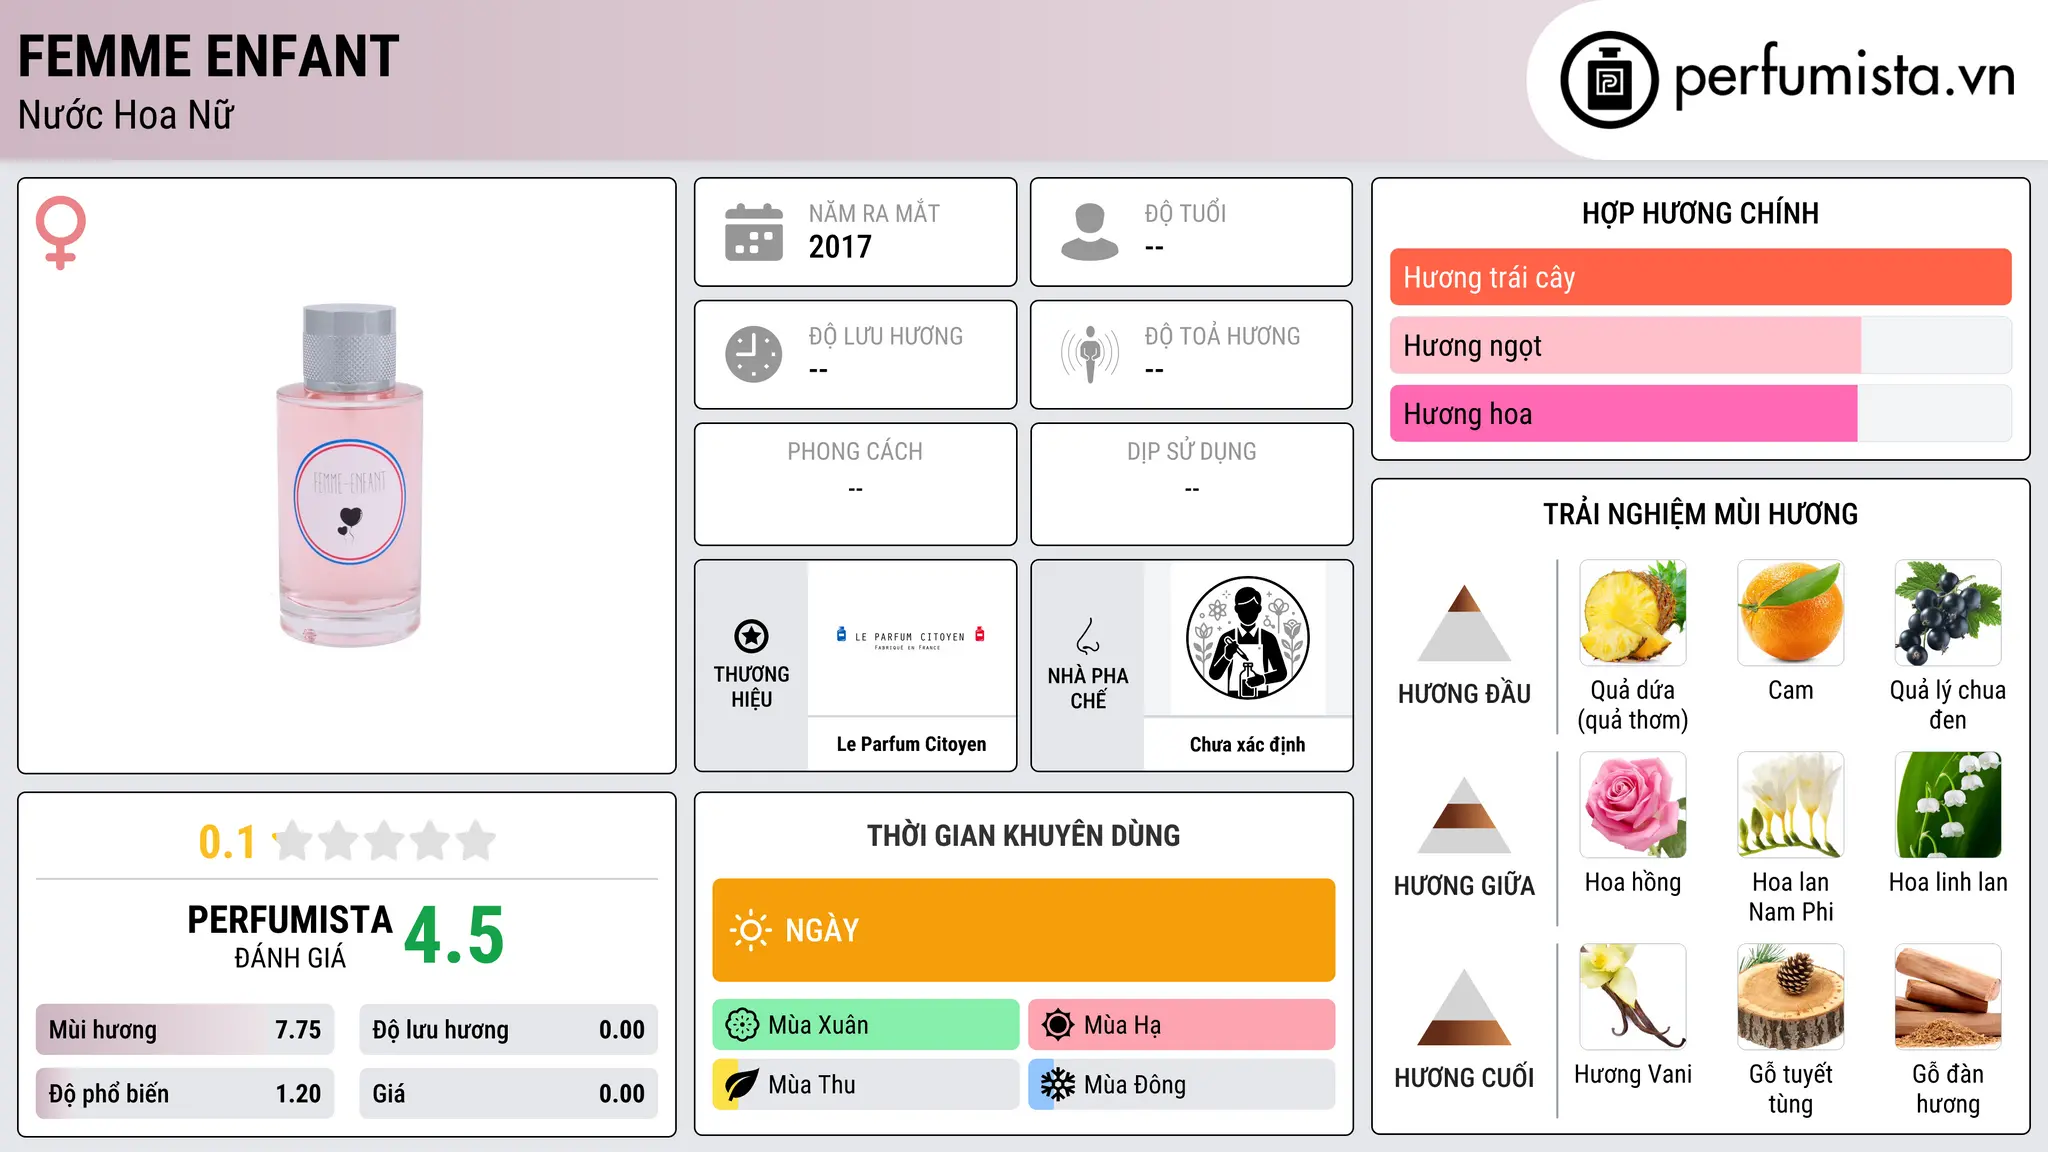The width and height of the screenshot is (2048, 1152).
Task: Open the rose (Hoa hồng) note image
Action: [x=1633, y=805]
